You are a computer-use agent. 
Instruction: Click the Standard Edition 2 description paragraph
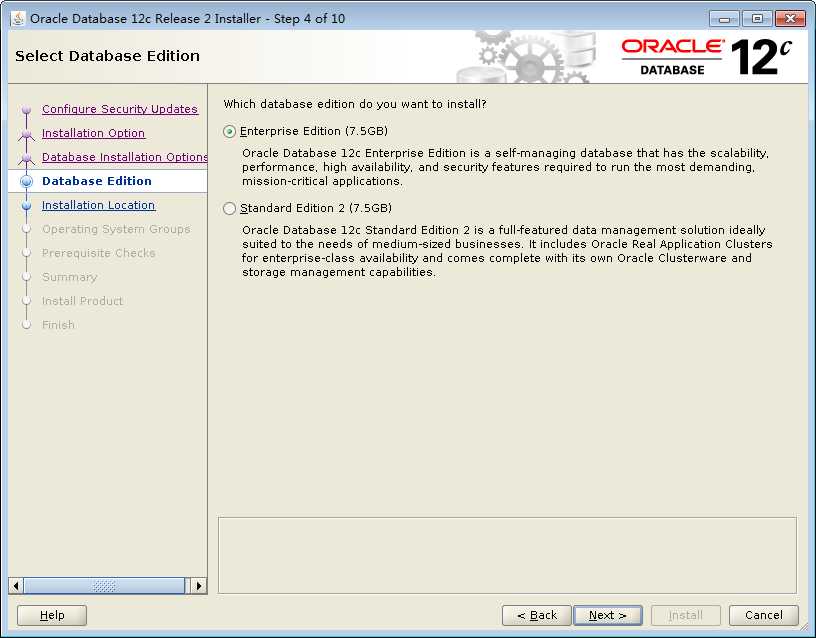[x=507, y=251]
